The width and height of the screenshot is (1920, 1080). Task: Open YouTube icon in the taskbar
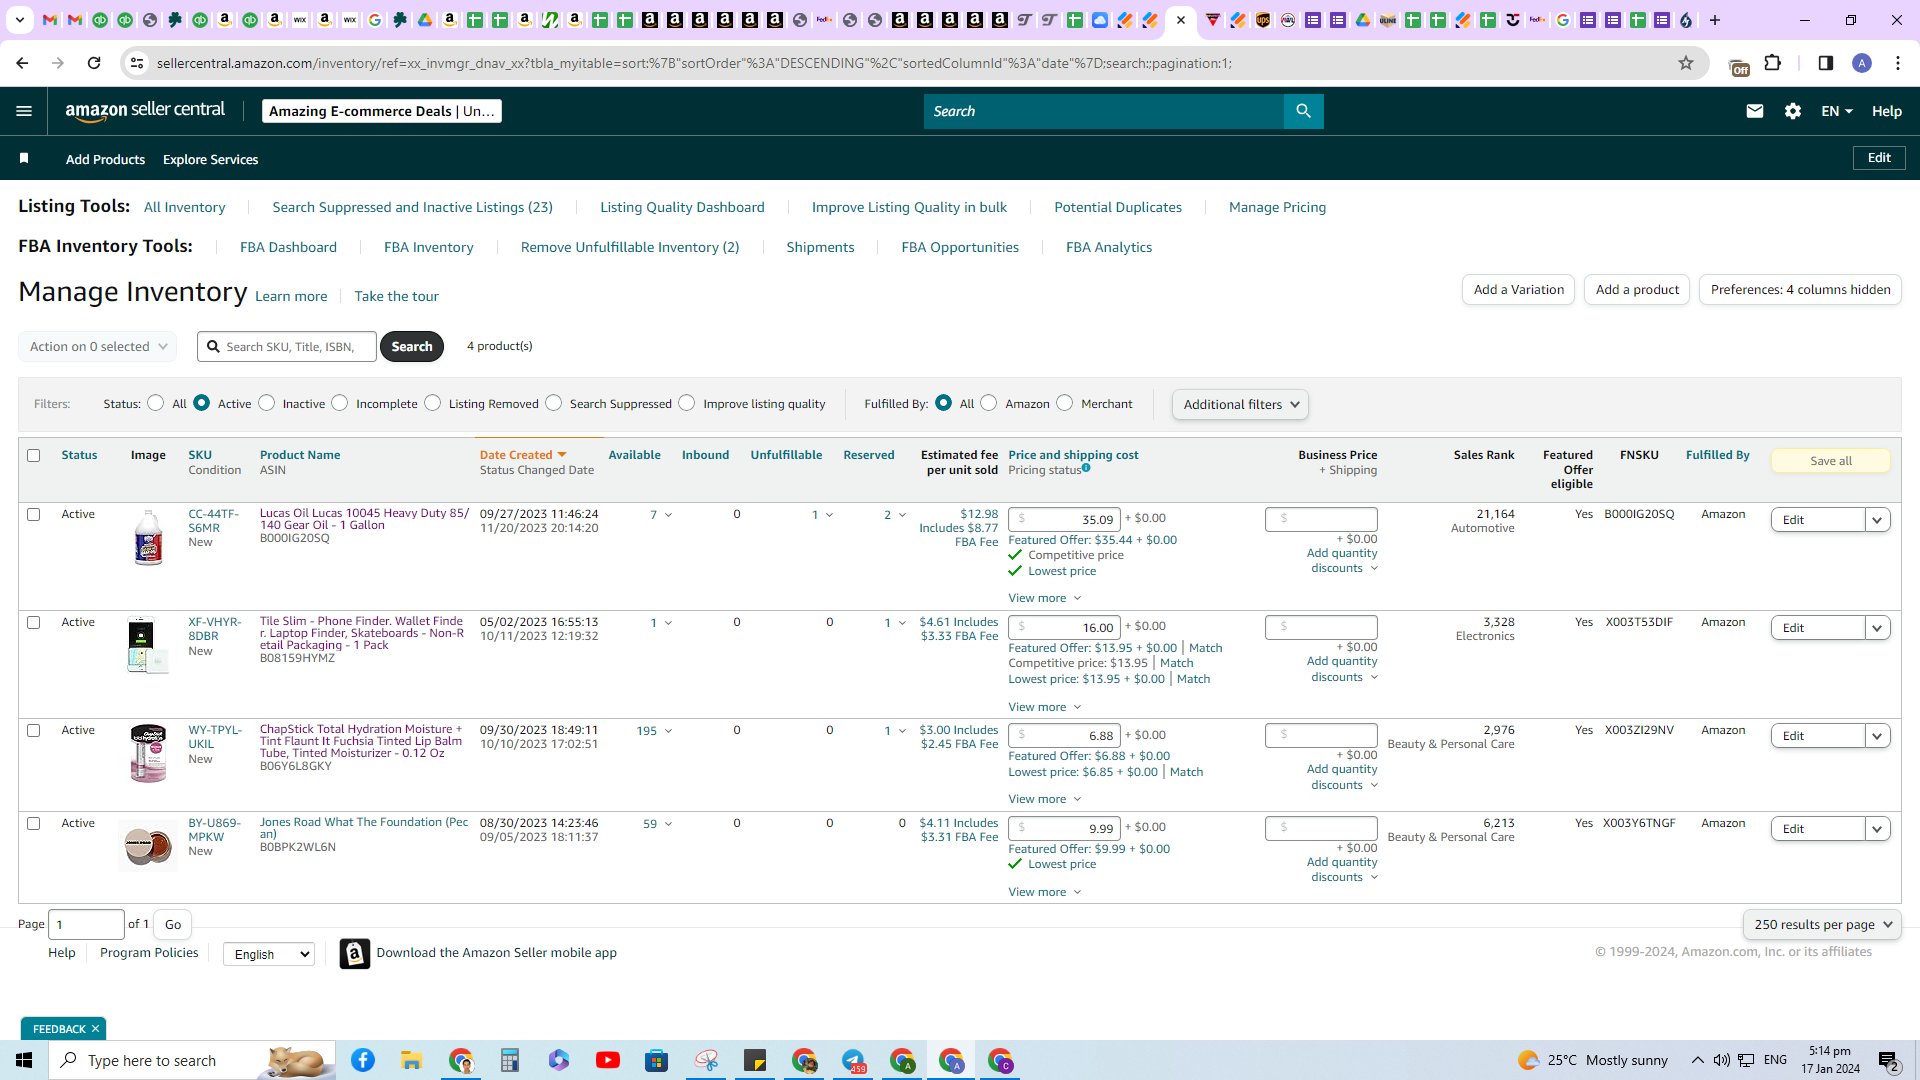click(608, 1060)
